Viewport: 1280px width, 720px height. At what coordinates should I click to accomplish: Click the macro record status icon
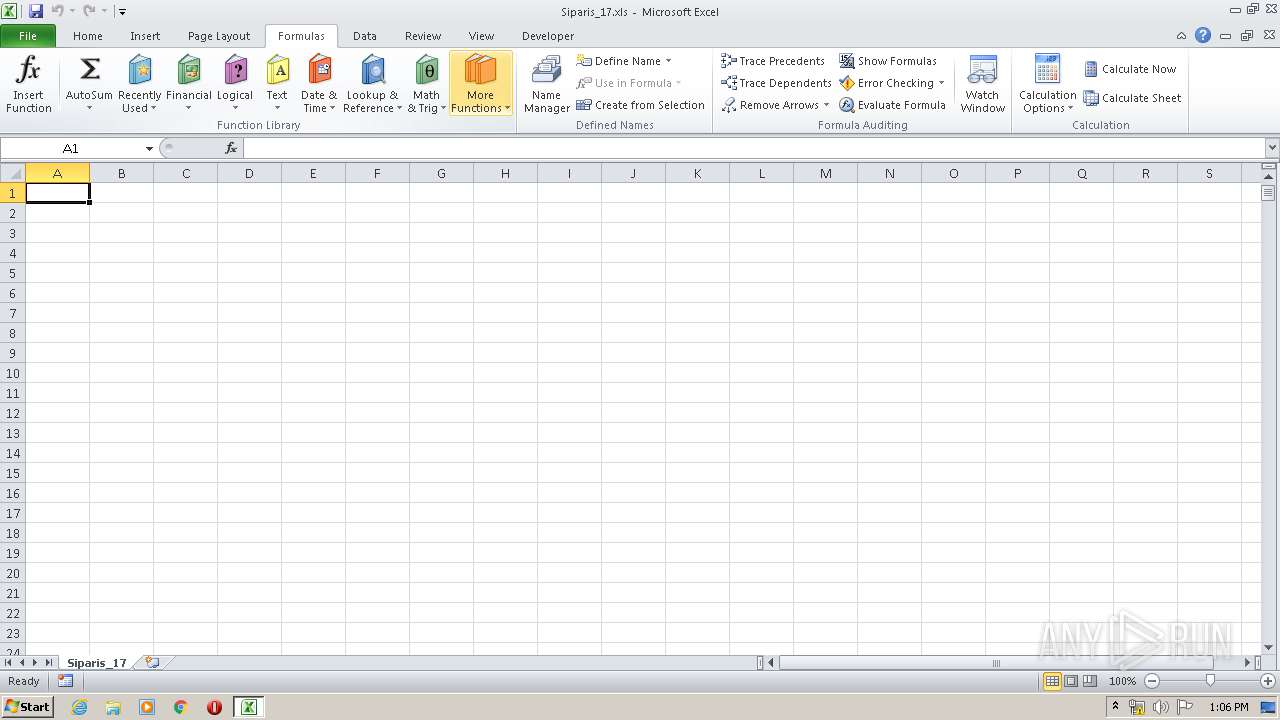click(65, 681)
